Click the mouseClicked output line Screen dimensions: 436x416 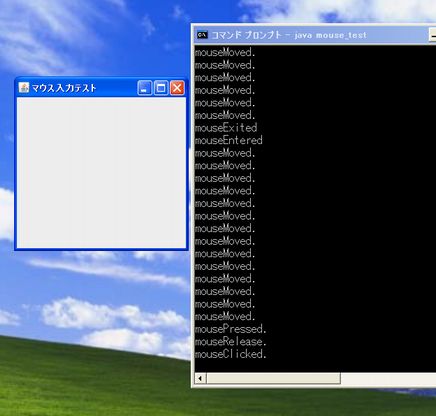coord(231,354)
